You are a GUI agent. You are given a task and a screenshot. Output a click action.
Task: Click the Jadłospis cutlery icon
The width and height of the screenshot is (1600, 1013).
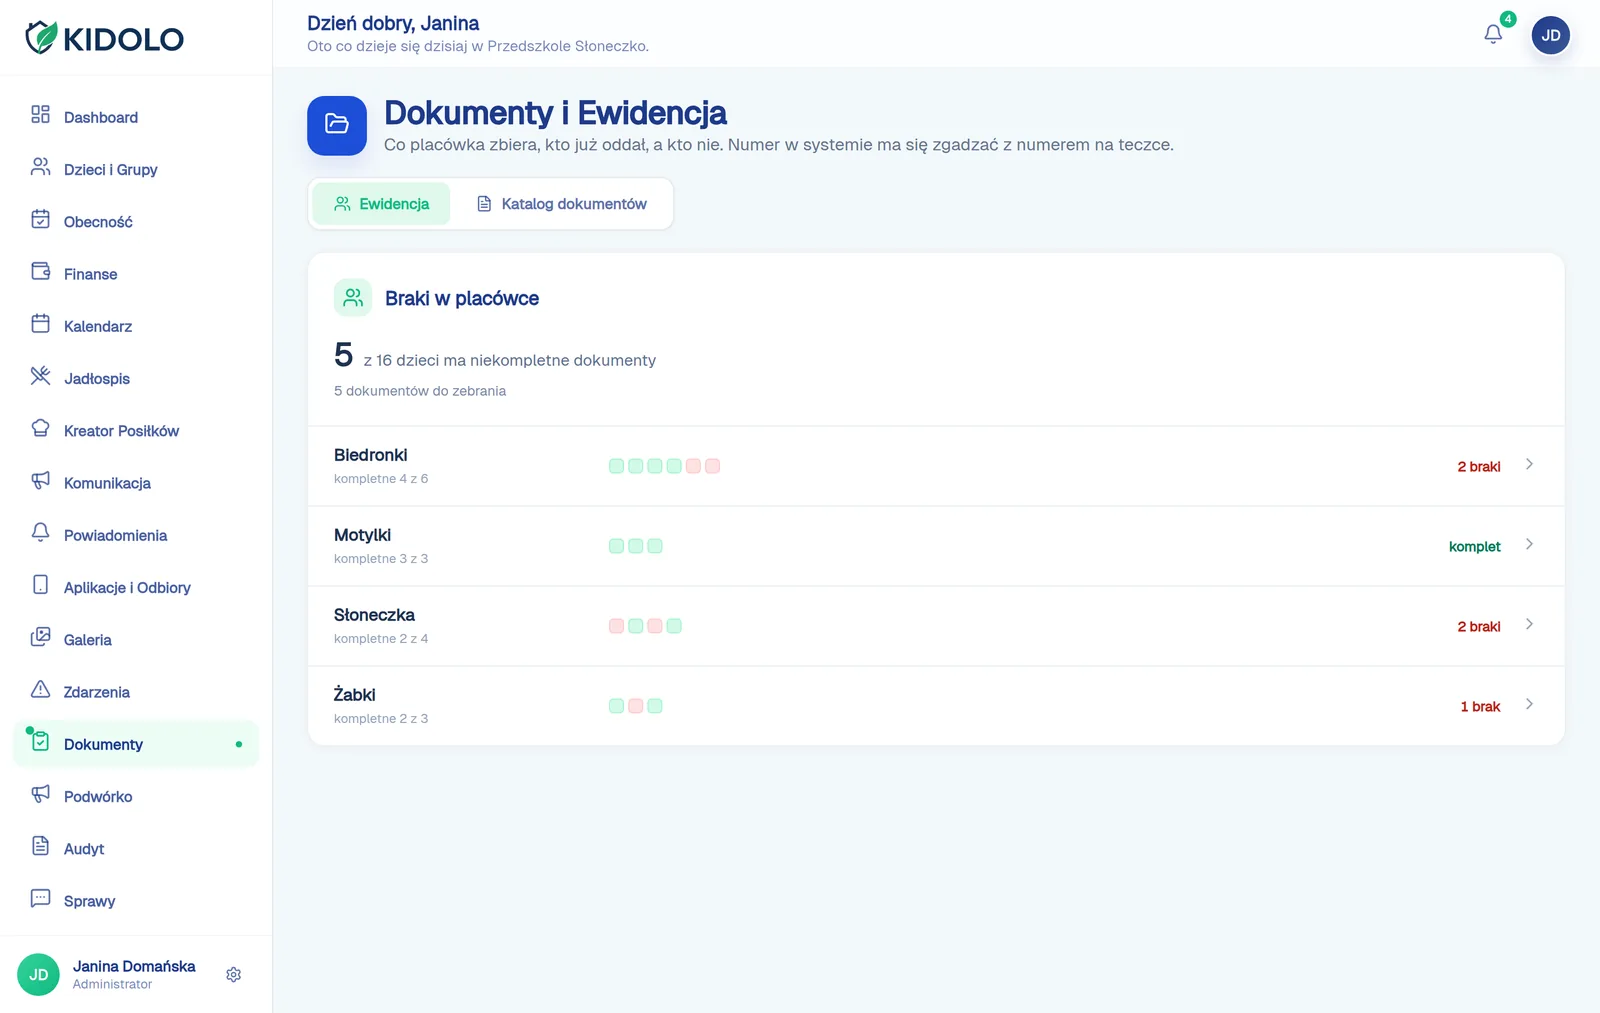tap(40, 376)
